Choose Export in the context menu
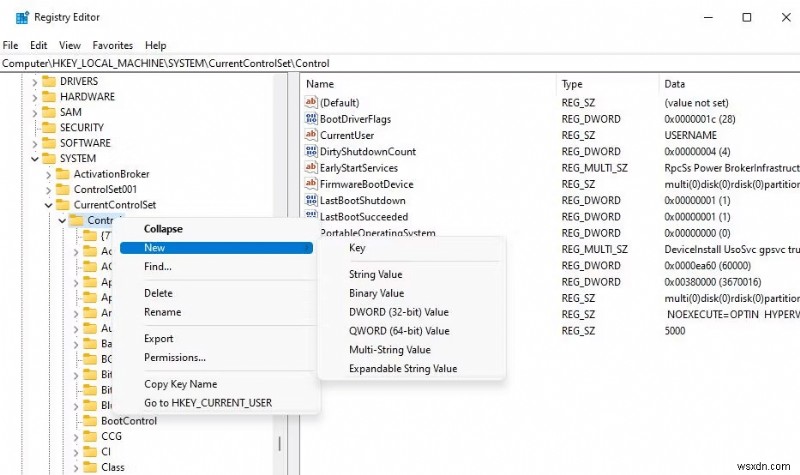This screenshot has width=800, height=475. 216,338
